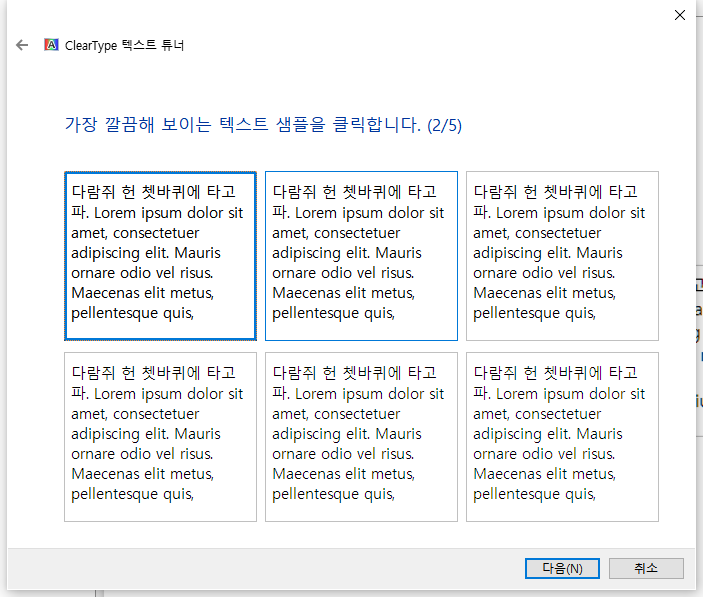Image resolution: width=703 pixels, height=597 pixels.
Task: Go back with the left arrow button
Action: coord(22,45)
